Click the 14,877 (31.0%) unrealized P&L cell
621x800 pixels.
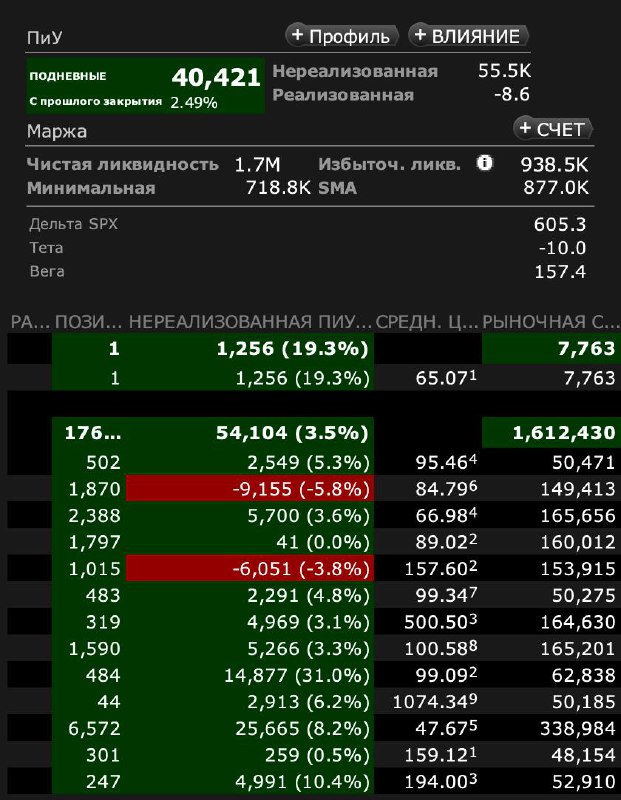(x=250, y=675)
